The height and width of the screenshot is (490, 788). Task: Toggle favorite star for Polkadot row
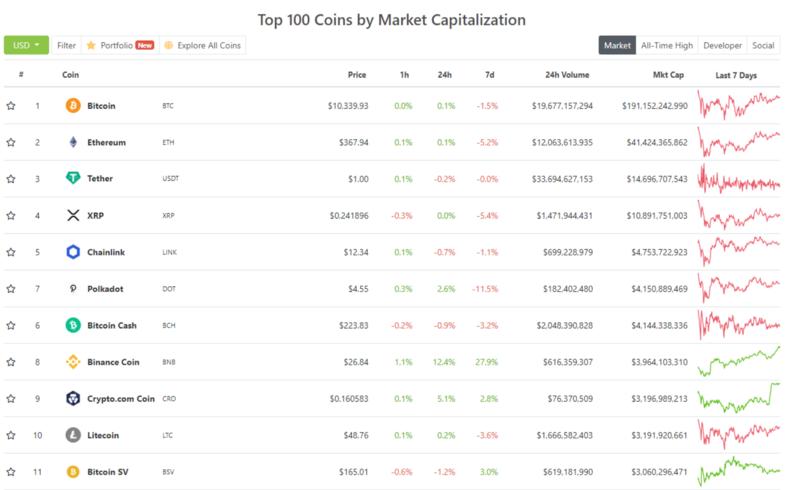click(11, 289)
